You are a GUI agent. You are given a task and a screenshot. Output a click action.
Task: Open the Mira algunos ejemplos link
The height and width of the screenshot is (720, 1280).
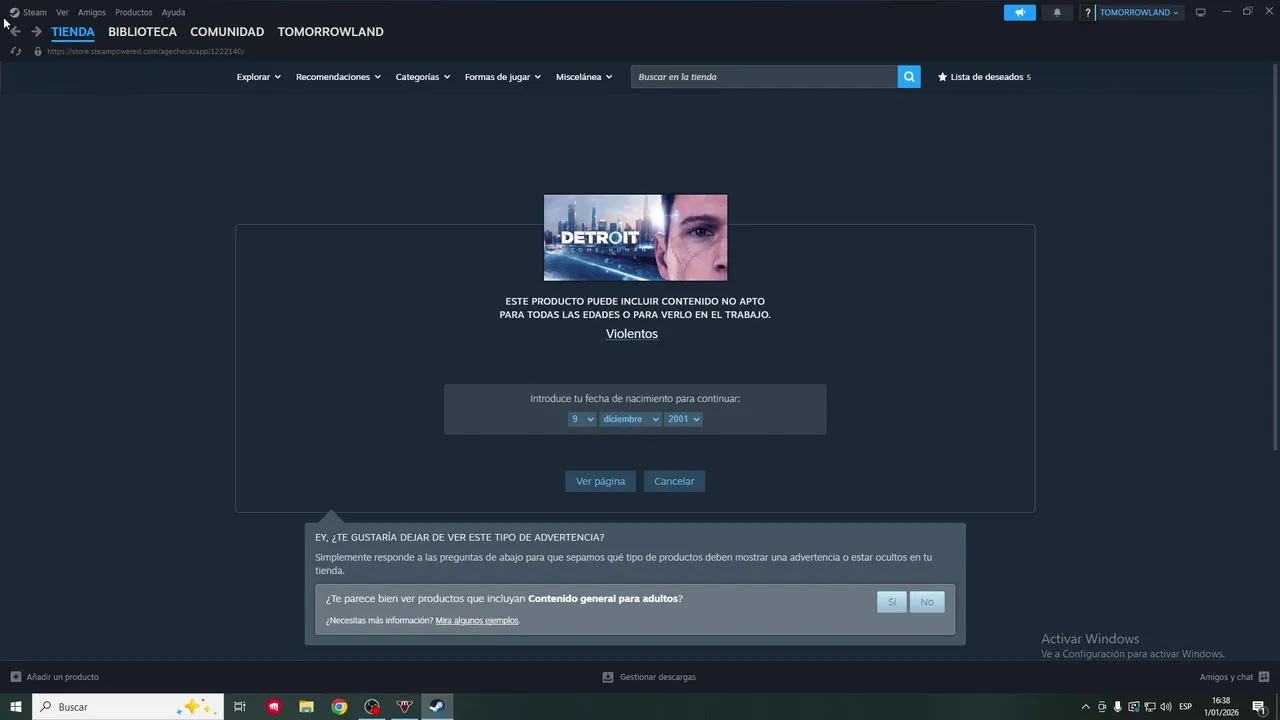[477, 621]
